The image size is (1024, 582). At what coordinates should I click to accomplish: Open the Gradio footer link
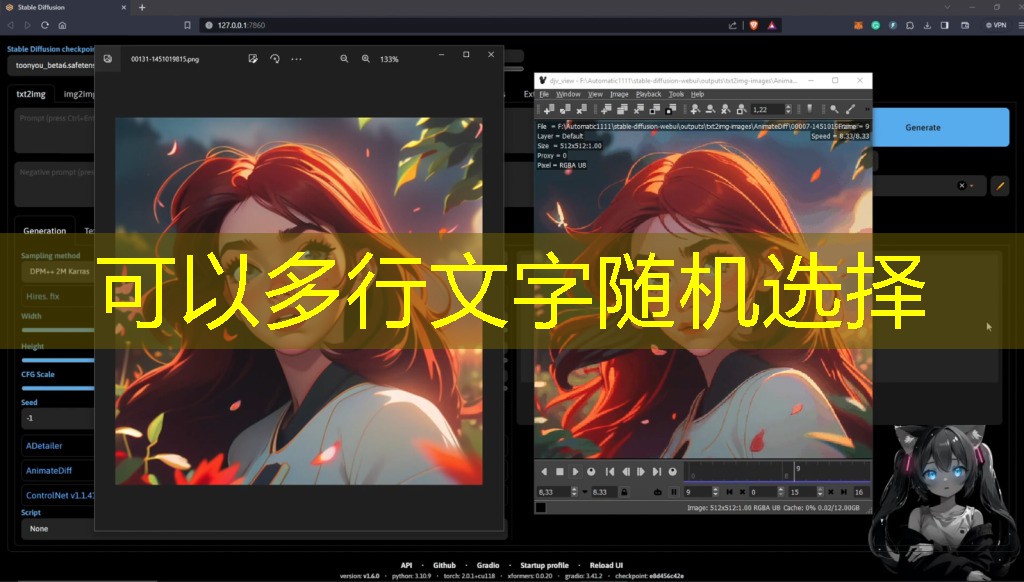(488, 565)
